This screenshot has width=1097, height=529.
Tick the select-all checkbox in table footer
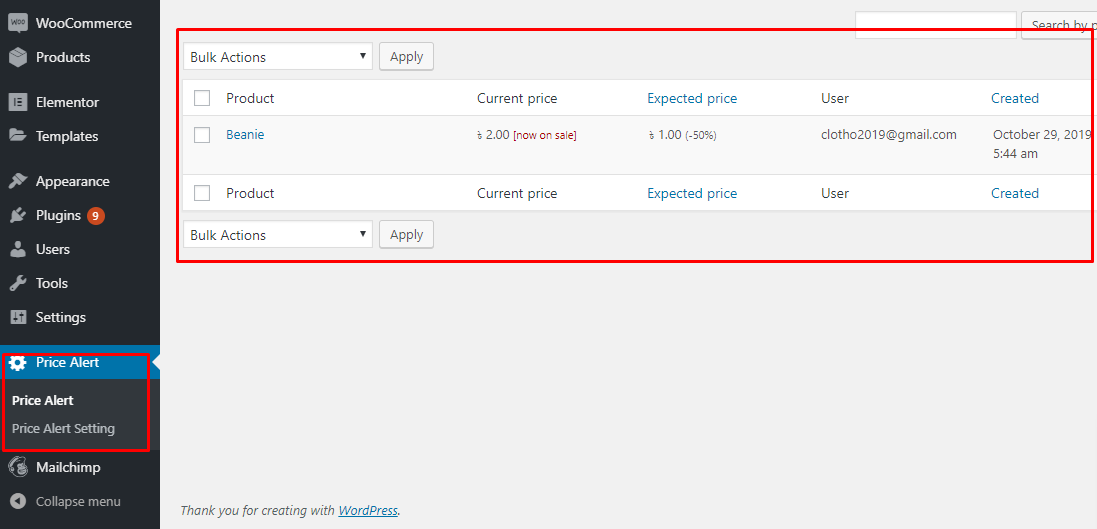pos(202,193)
